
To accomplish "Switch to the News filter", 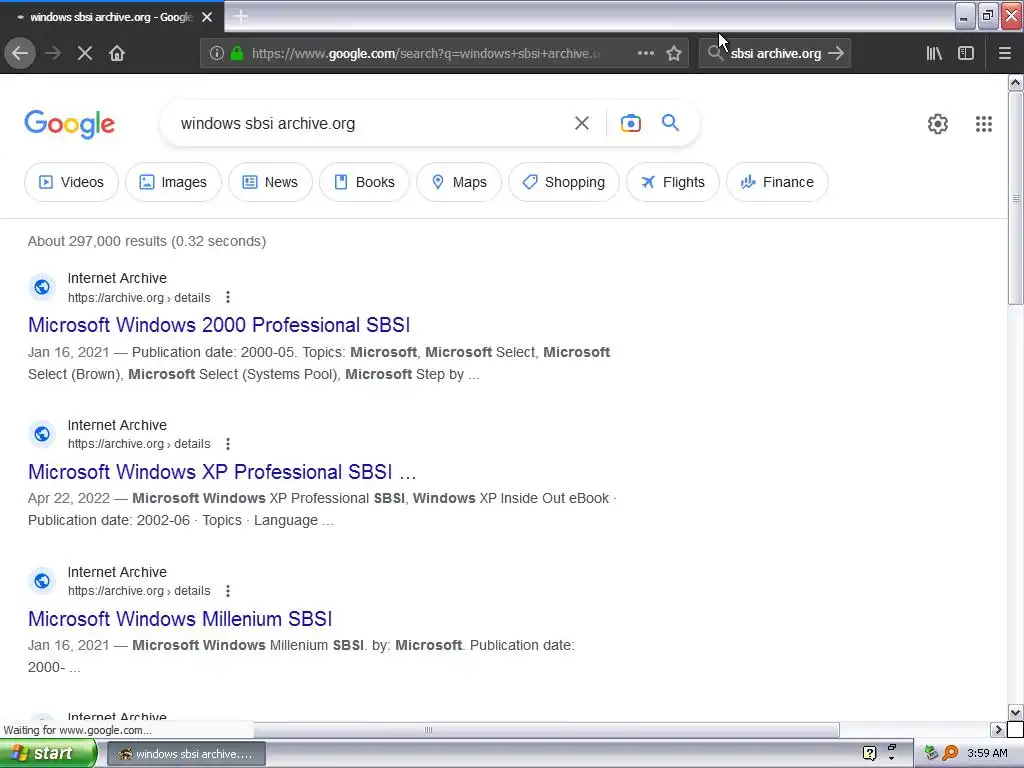I will pos(270,182).
